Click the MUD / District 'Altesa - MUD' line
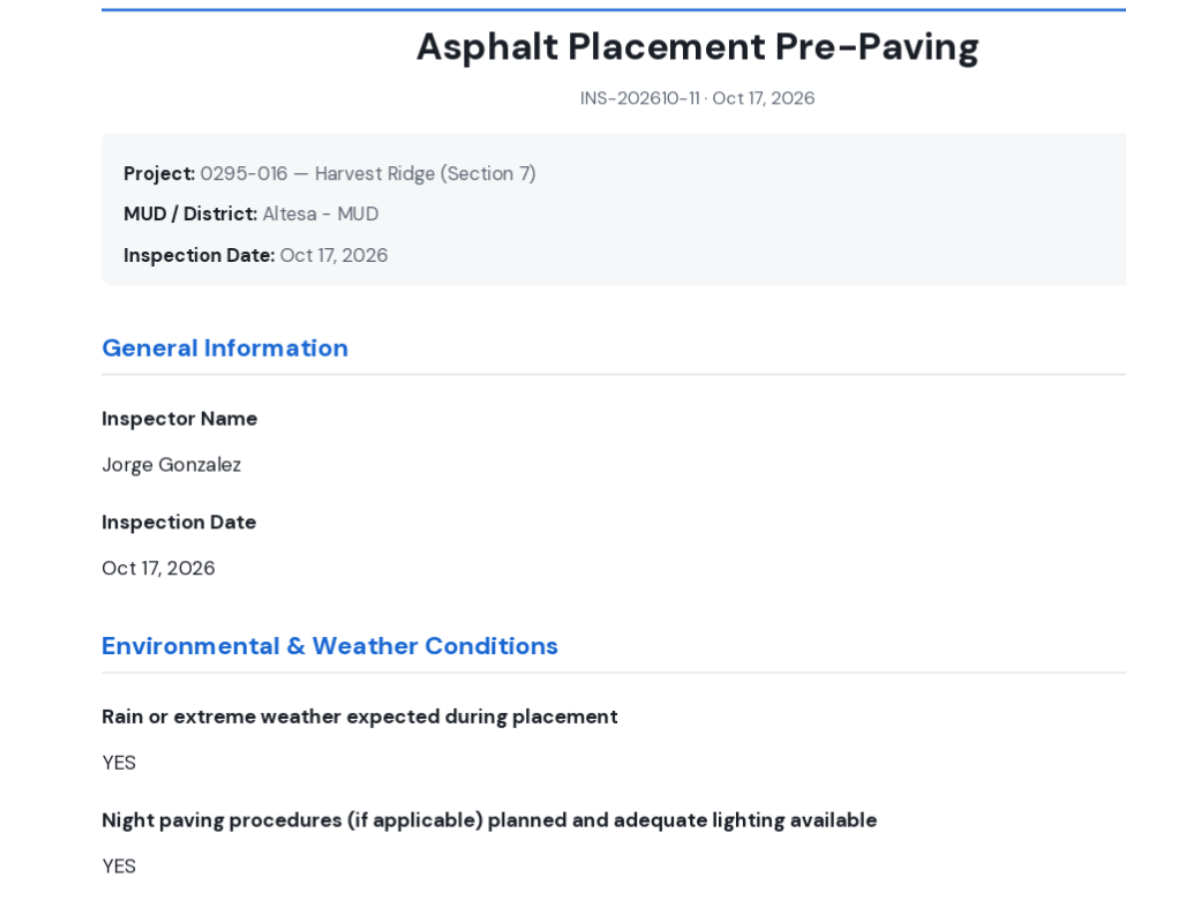The width and height of the screenshot is (1200, 900). (x=251, y=214)
